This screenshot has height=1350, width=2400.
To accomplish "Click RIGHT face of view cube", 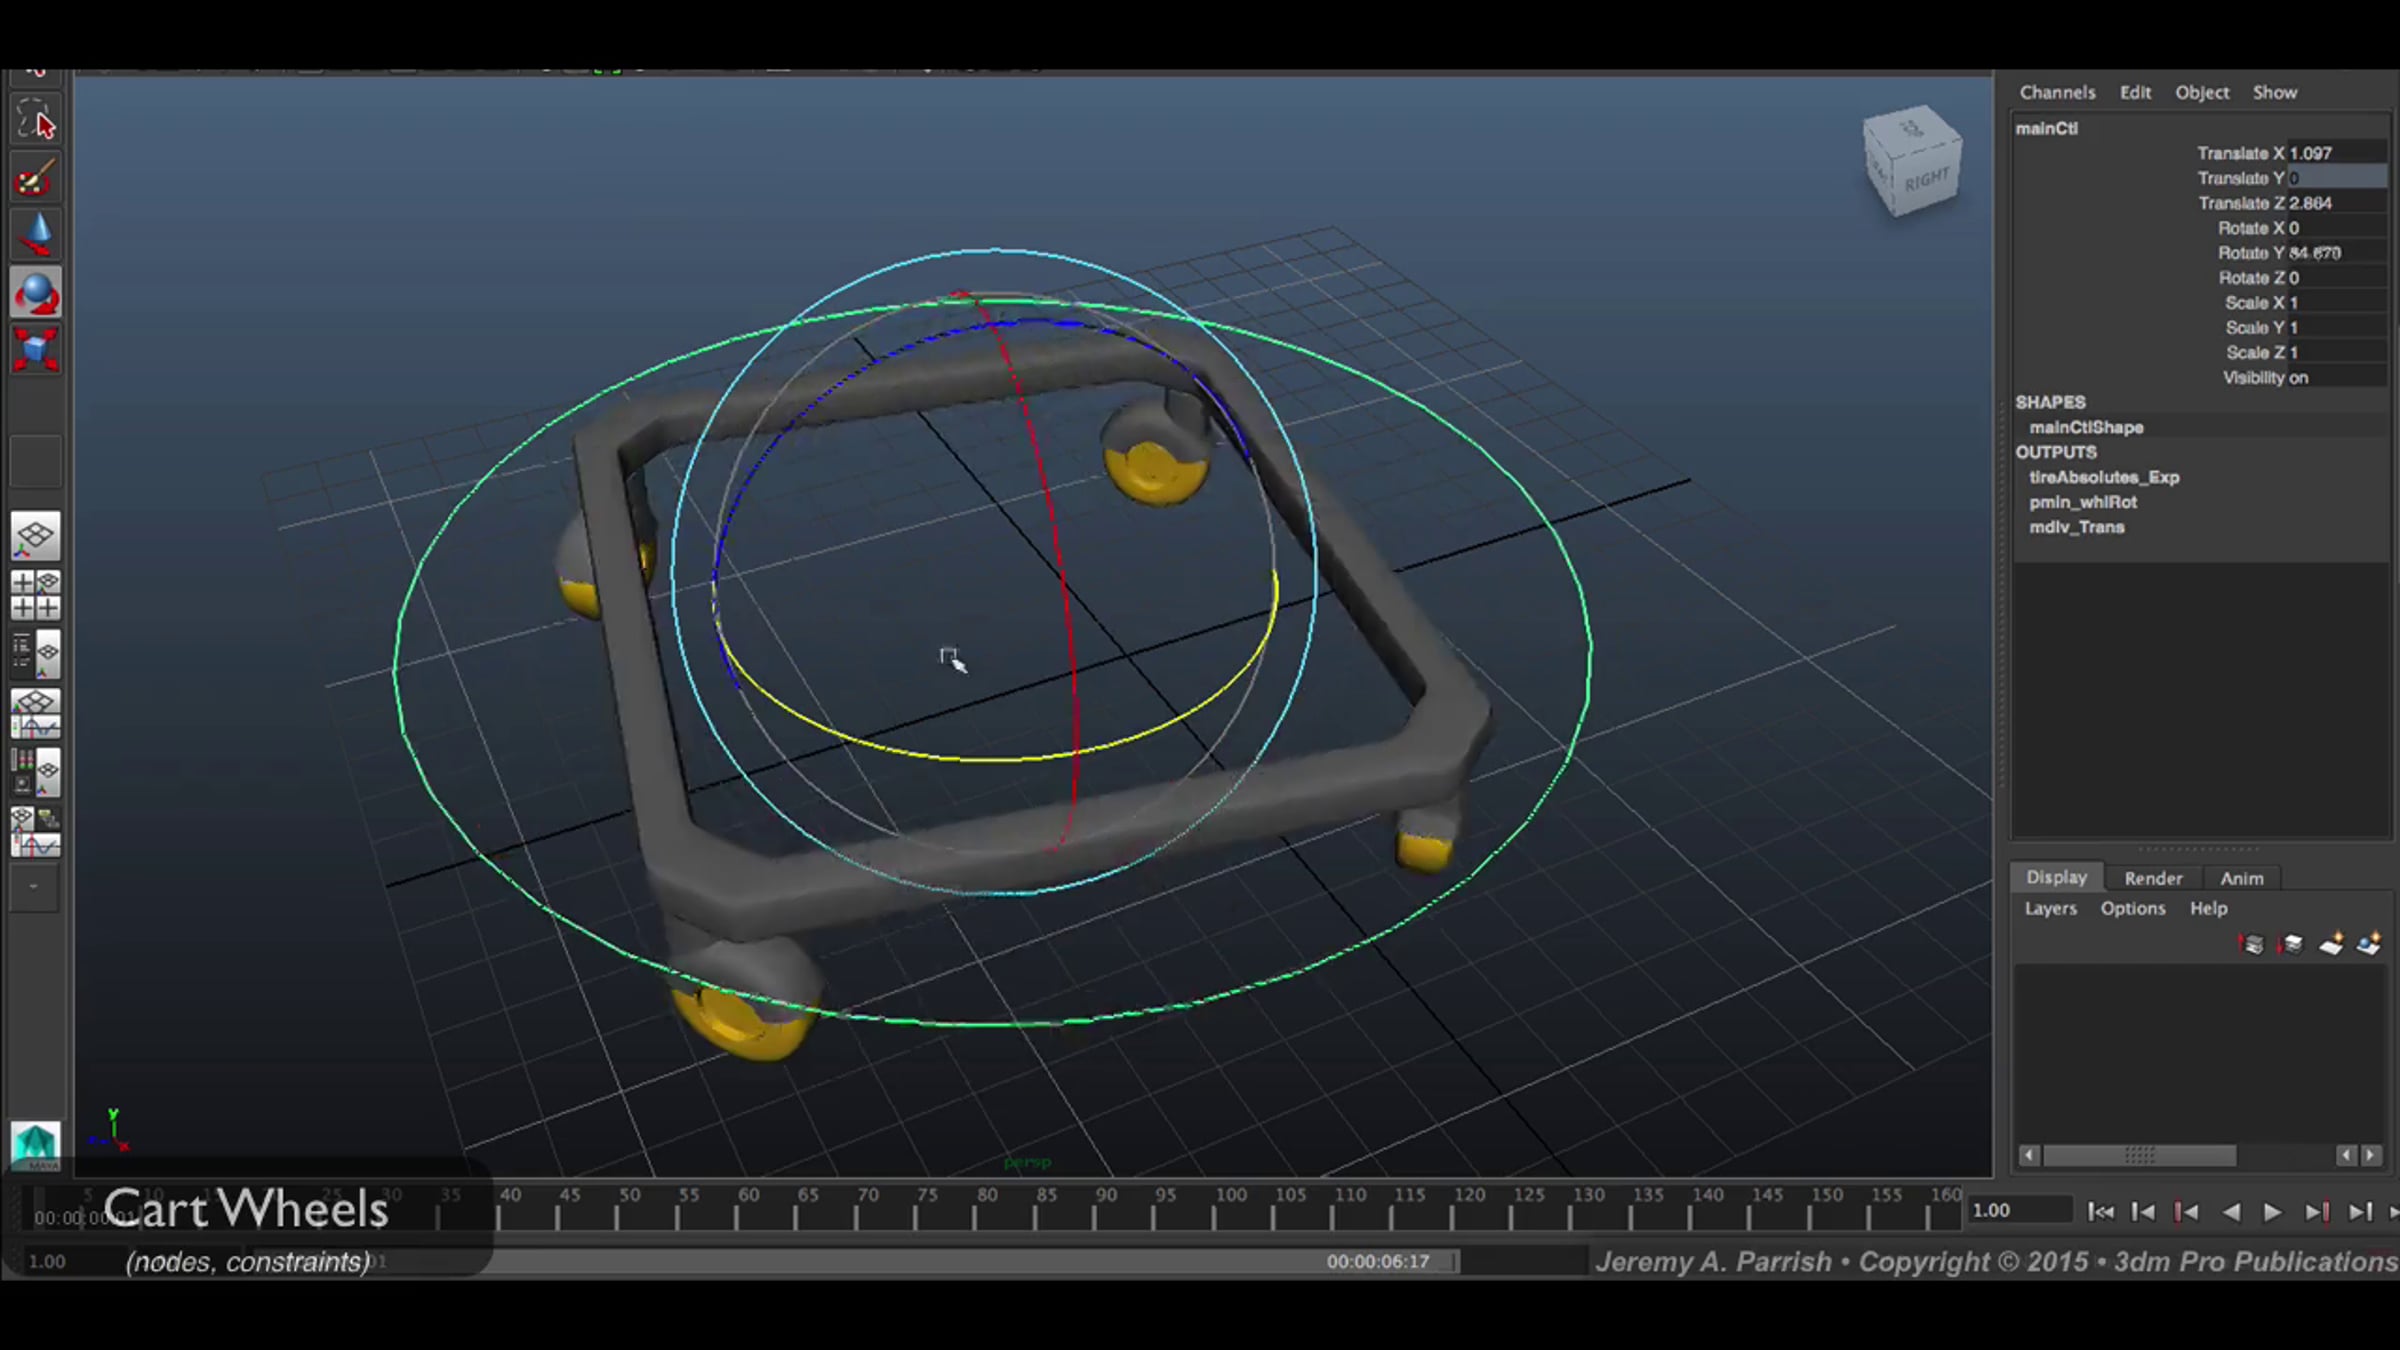I will point(1926,180).
